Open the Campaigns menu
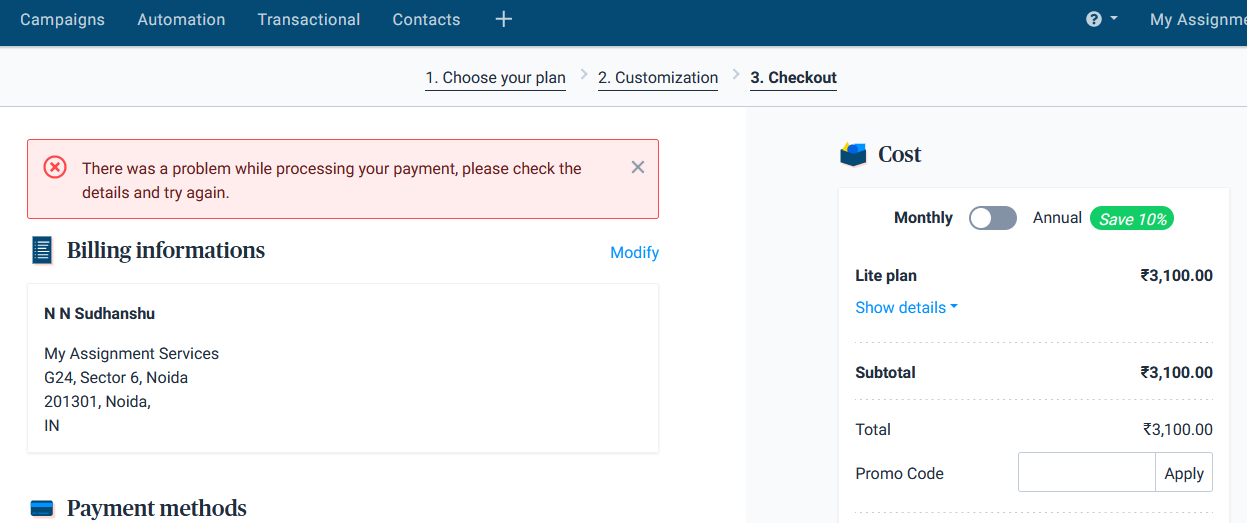This screenshot has width=1247, height=523. click(62, 19)
